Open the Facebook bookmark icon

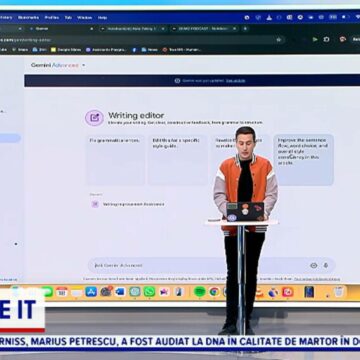[x=134, y=50]
